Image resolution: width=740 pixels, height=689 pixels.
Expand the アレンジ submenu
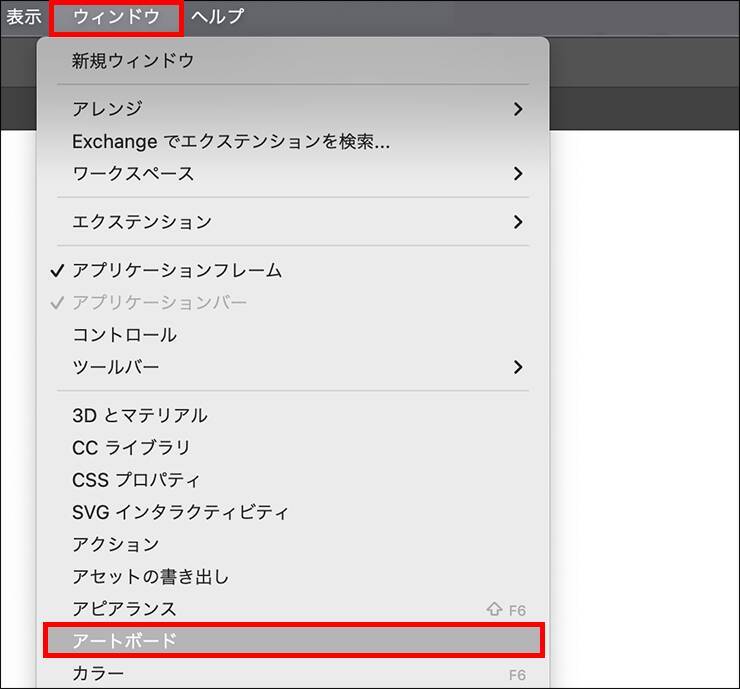coord(107,109)
